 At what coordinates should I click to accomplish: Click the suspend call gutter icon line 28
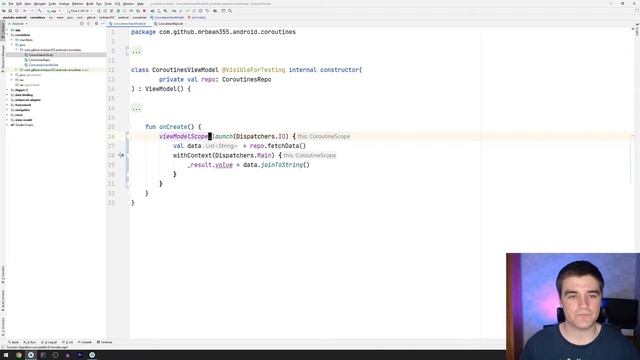click(x=121, y=155)
